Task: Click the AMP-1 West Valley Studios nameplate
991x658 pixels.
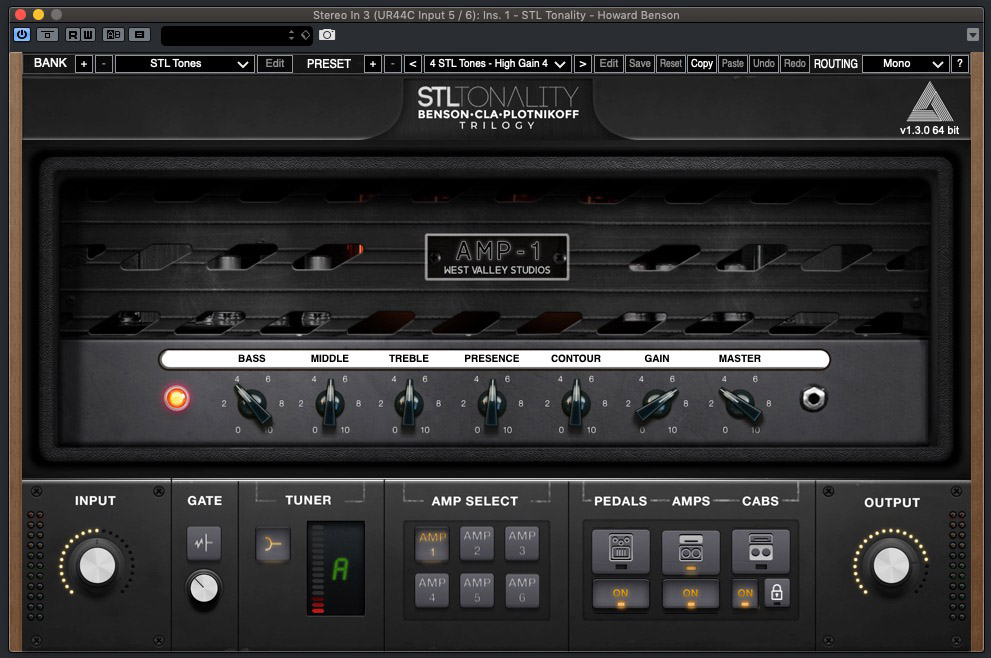Action: pyautogui.click(x=497, y=257)
